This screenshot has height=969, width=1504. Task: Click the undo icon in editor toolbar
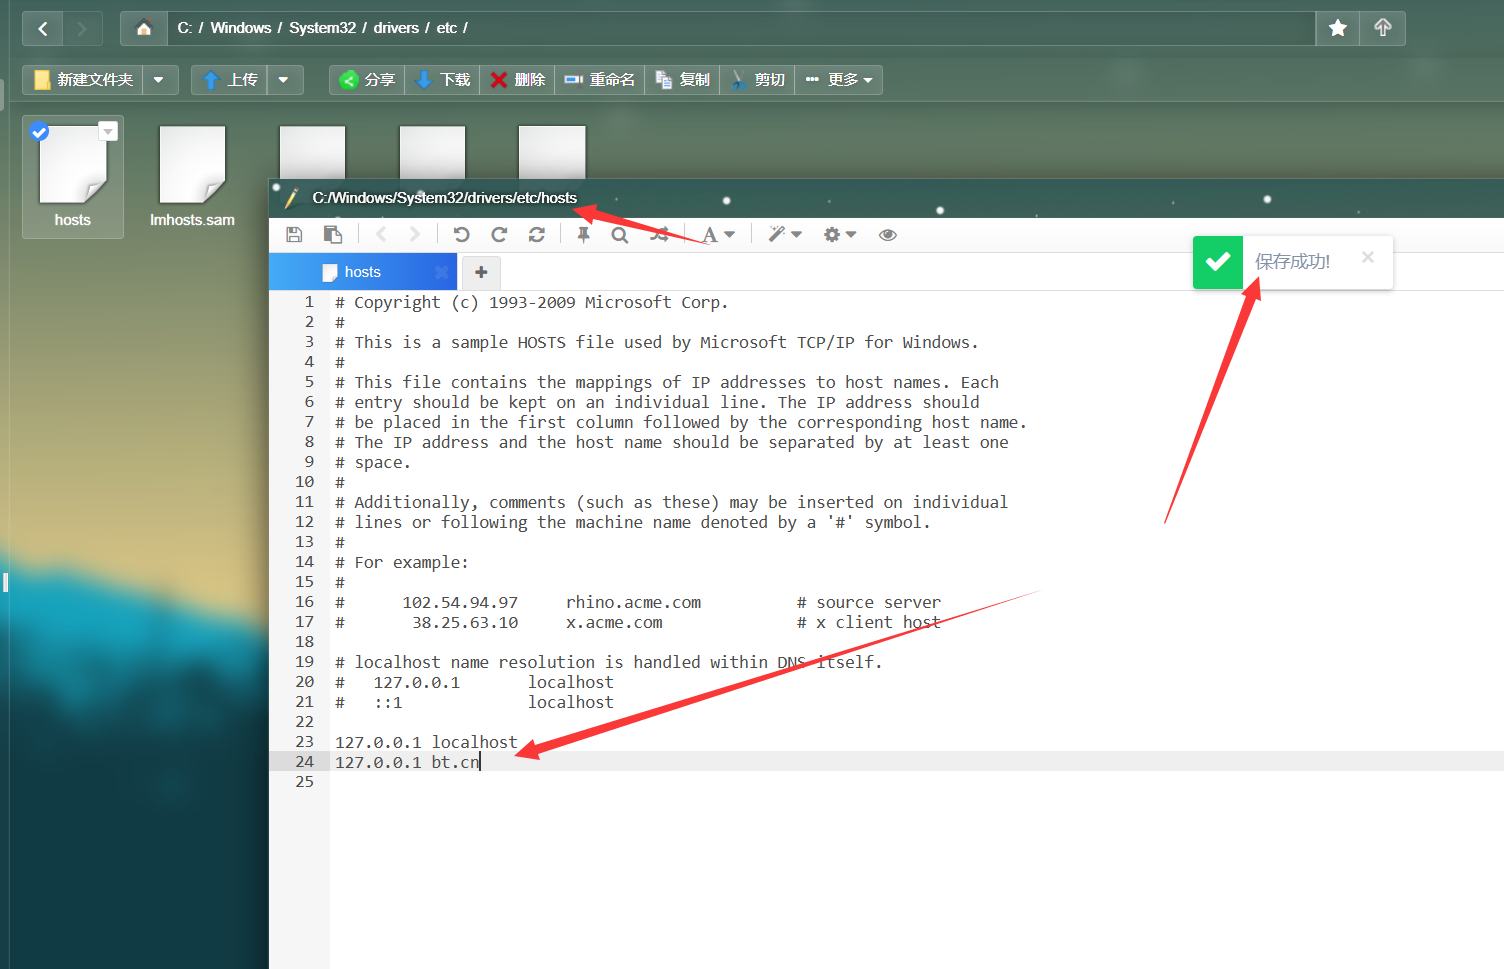point(461,234)
